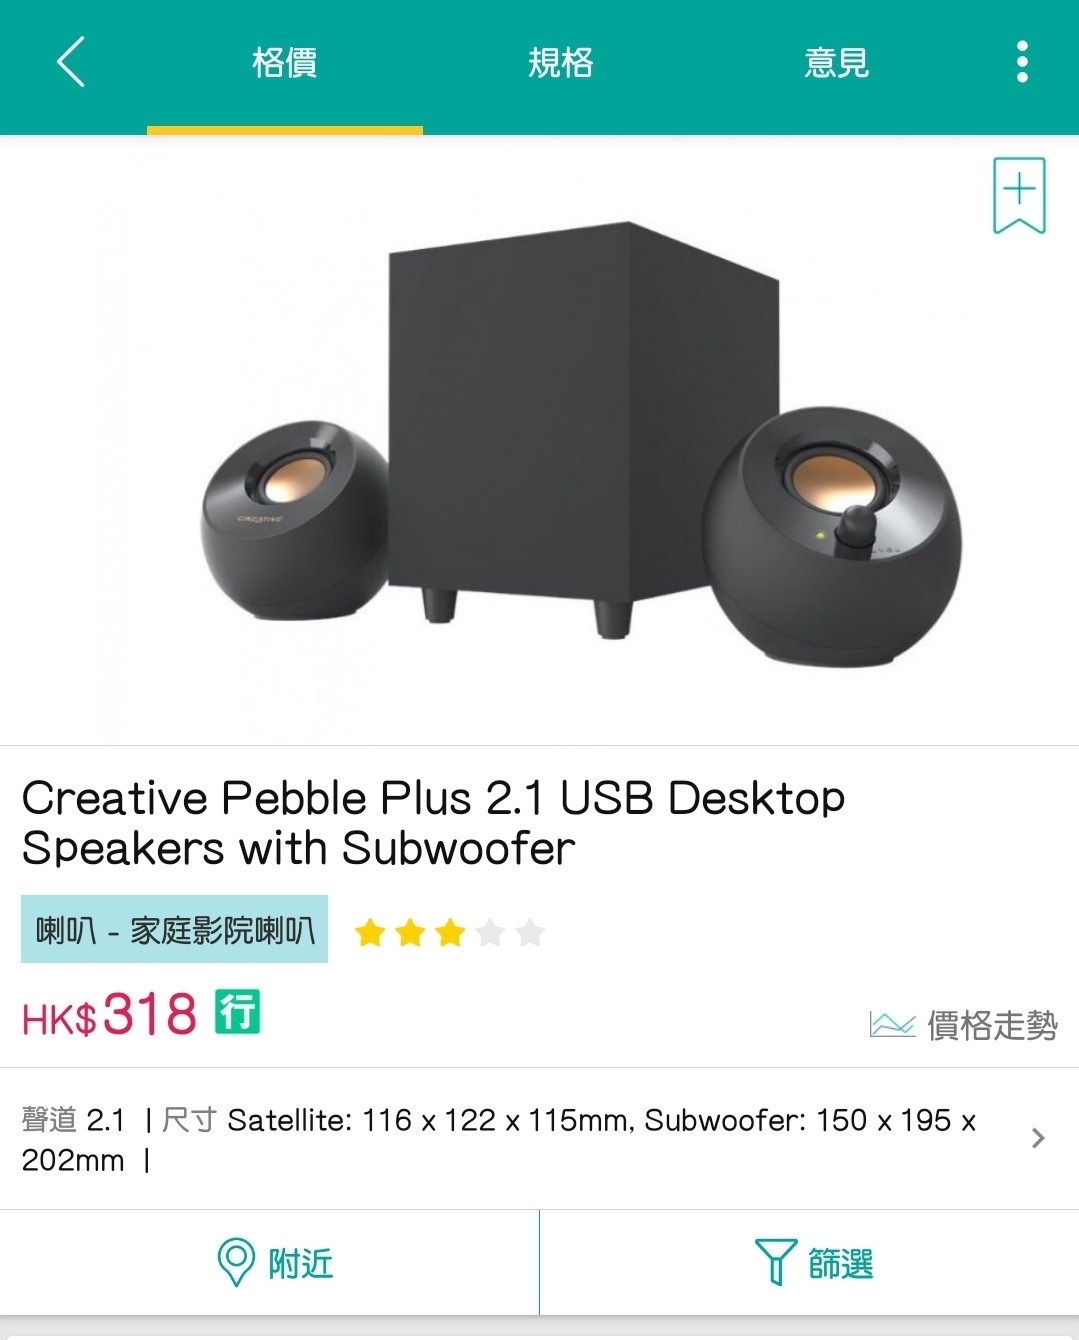The height and width of the screenshot is (1340, 1079).
Task: Switch to the 意見 tab
Action: 837,63
